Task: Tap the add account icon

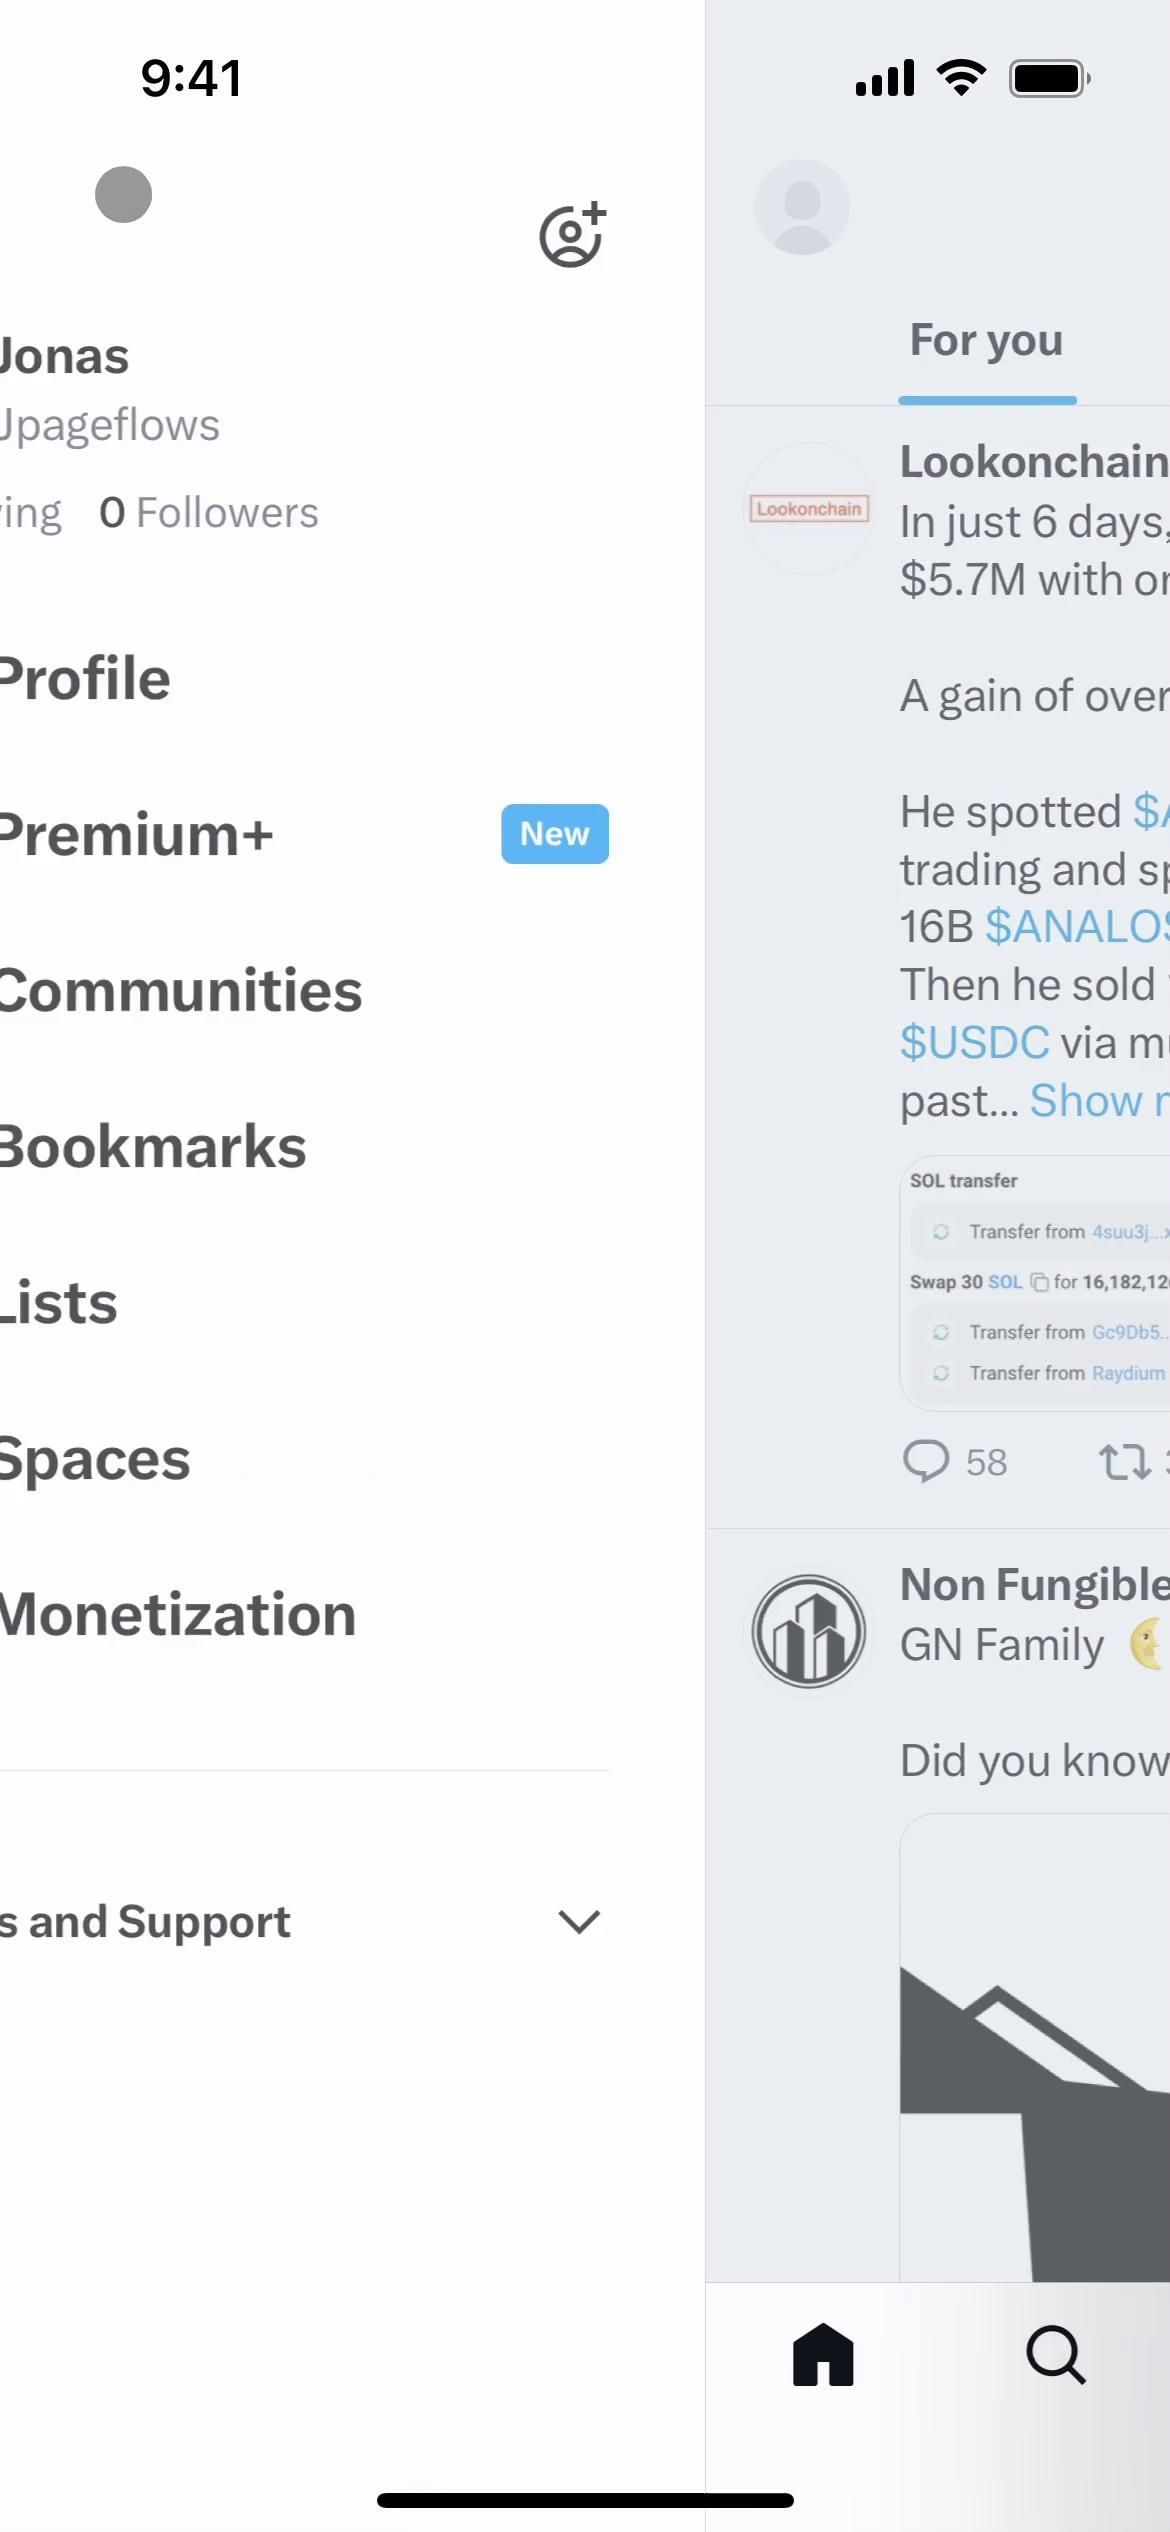Action: pyautogui.click(x=572, y=236)
